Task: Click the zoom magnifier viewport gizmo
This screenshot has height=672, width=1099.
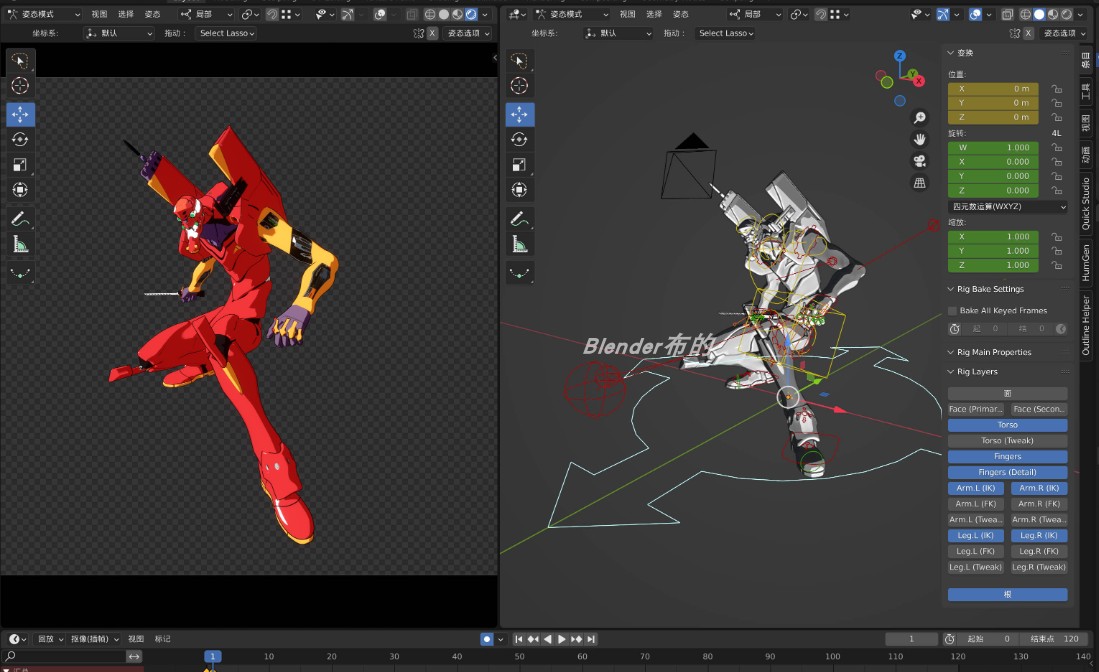Action: (x=920, y=118)
